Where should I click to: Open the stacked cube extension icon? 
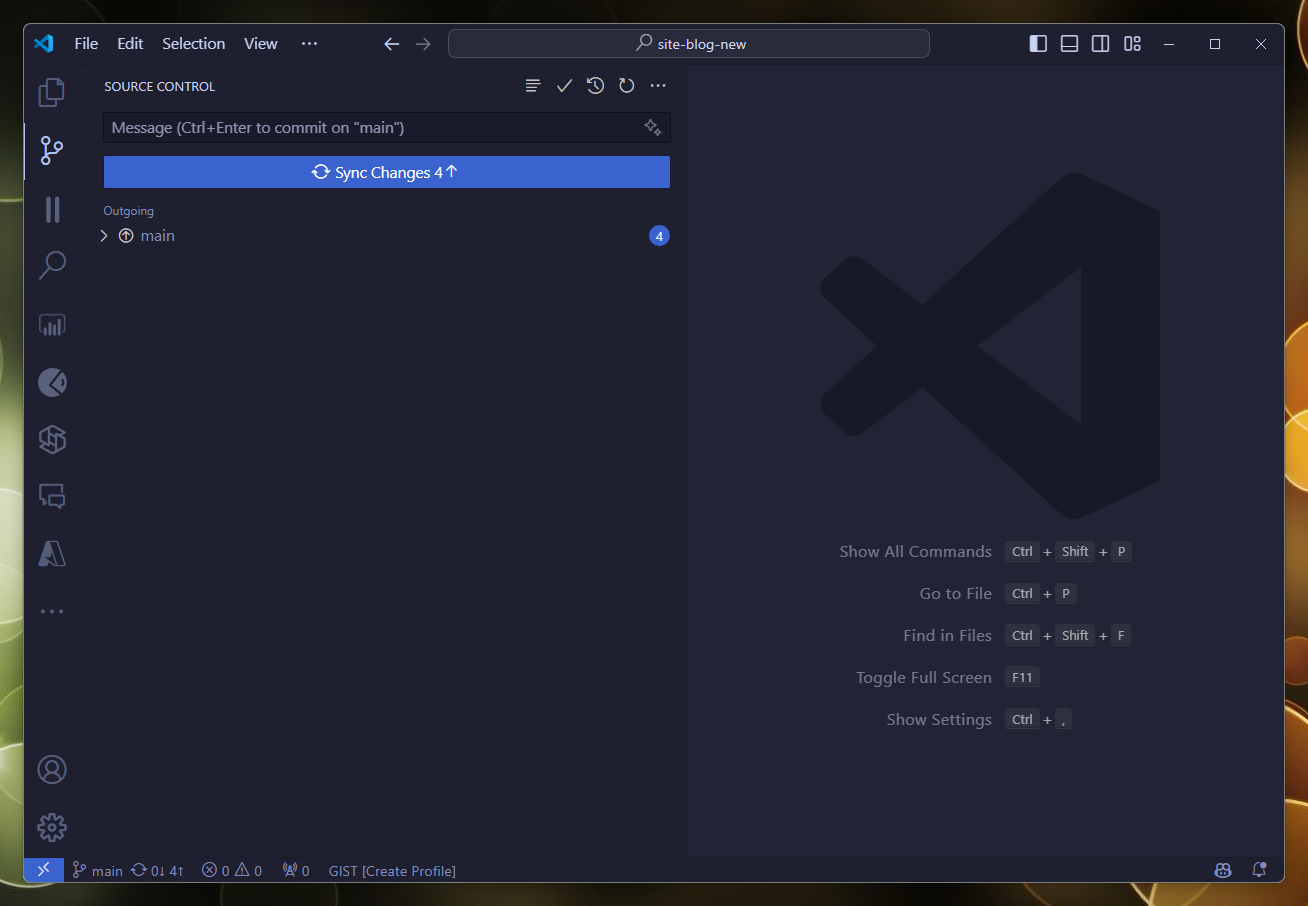[52, 439]
